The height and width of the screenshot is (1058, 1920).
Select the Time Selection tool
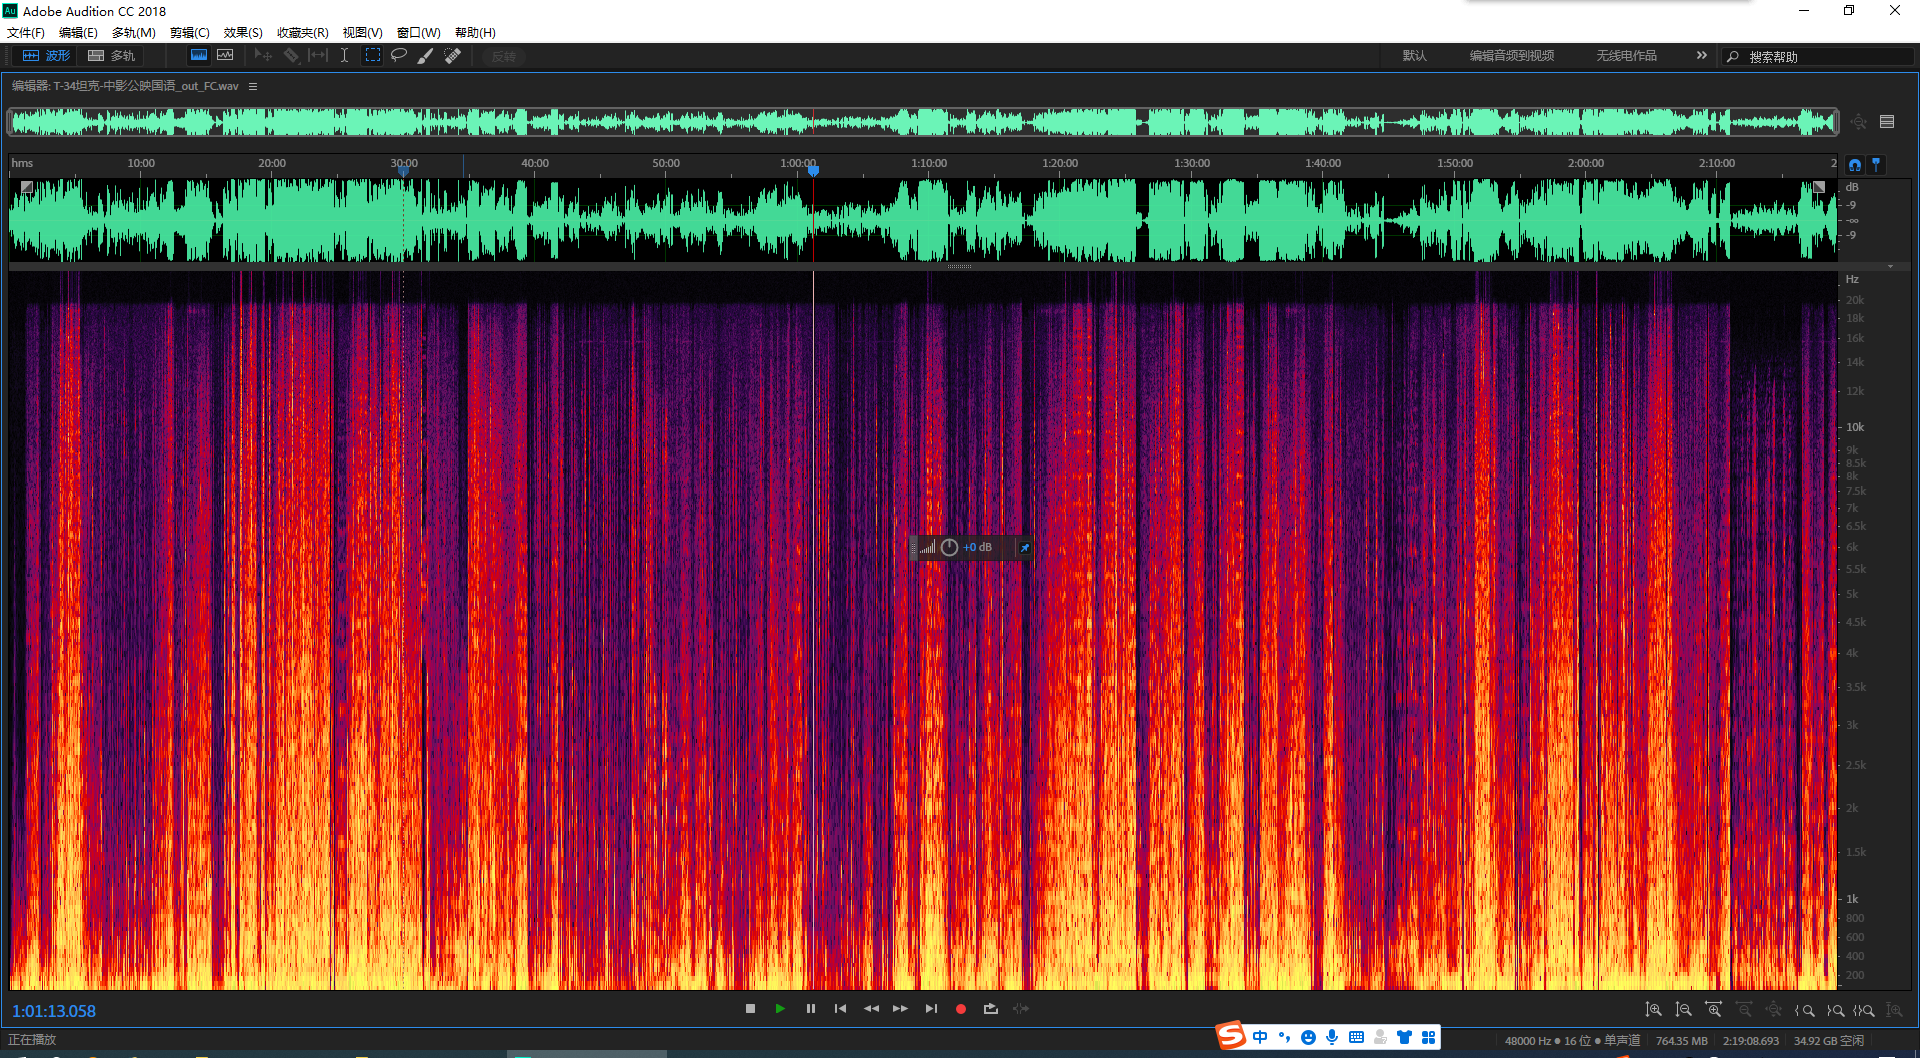coord(344,56)
